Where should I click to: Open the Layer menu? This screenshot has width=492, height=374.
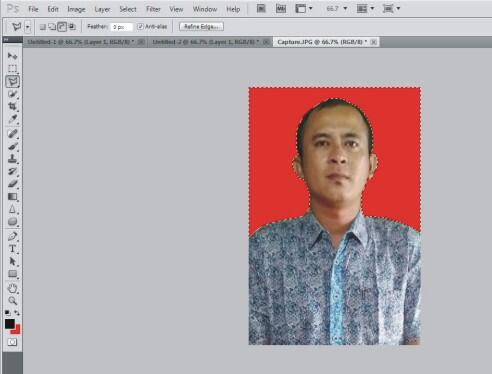point(102,9)
